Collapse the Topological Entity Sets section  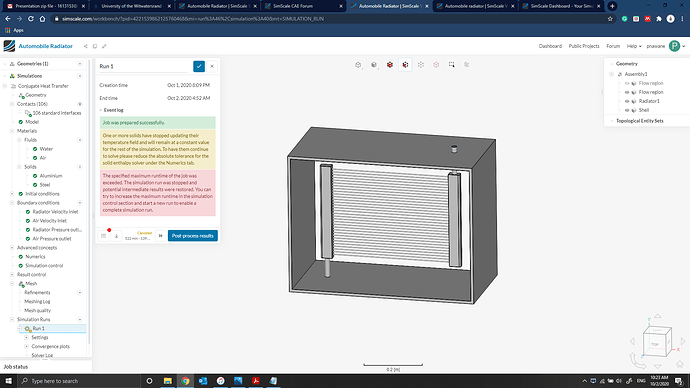[612, 121]
